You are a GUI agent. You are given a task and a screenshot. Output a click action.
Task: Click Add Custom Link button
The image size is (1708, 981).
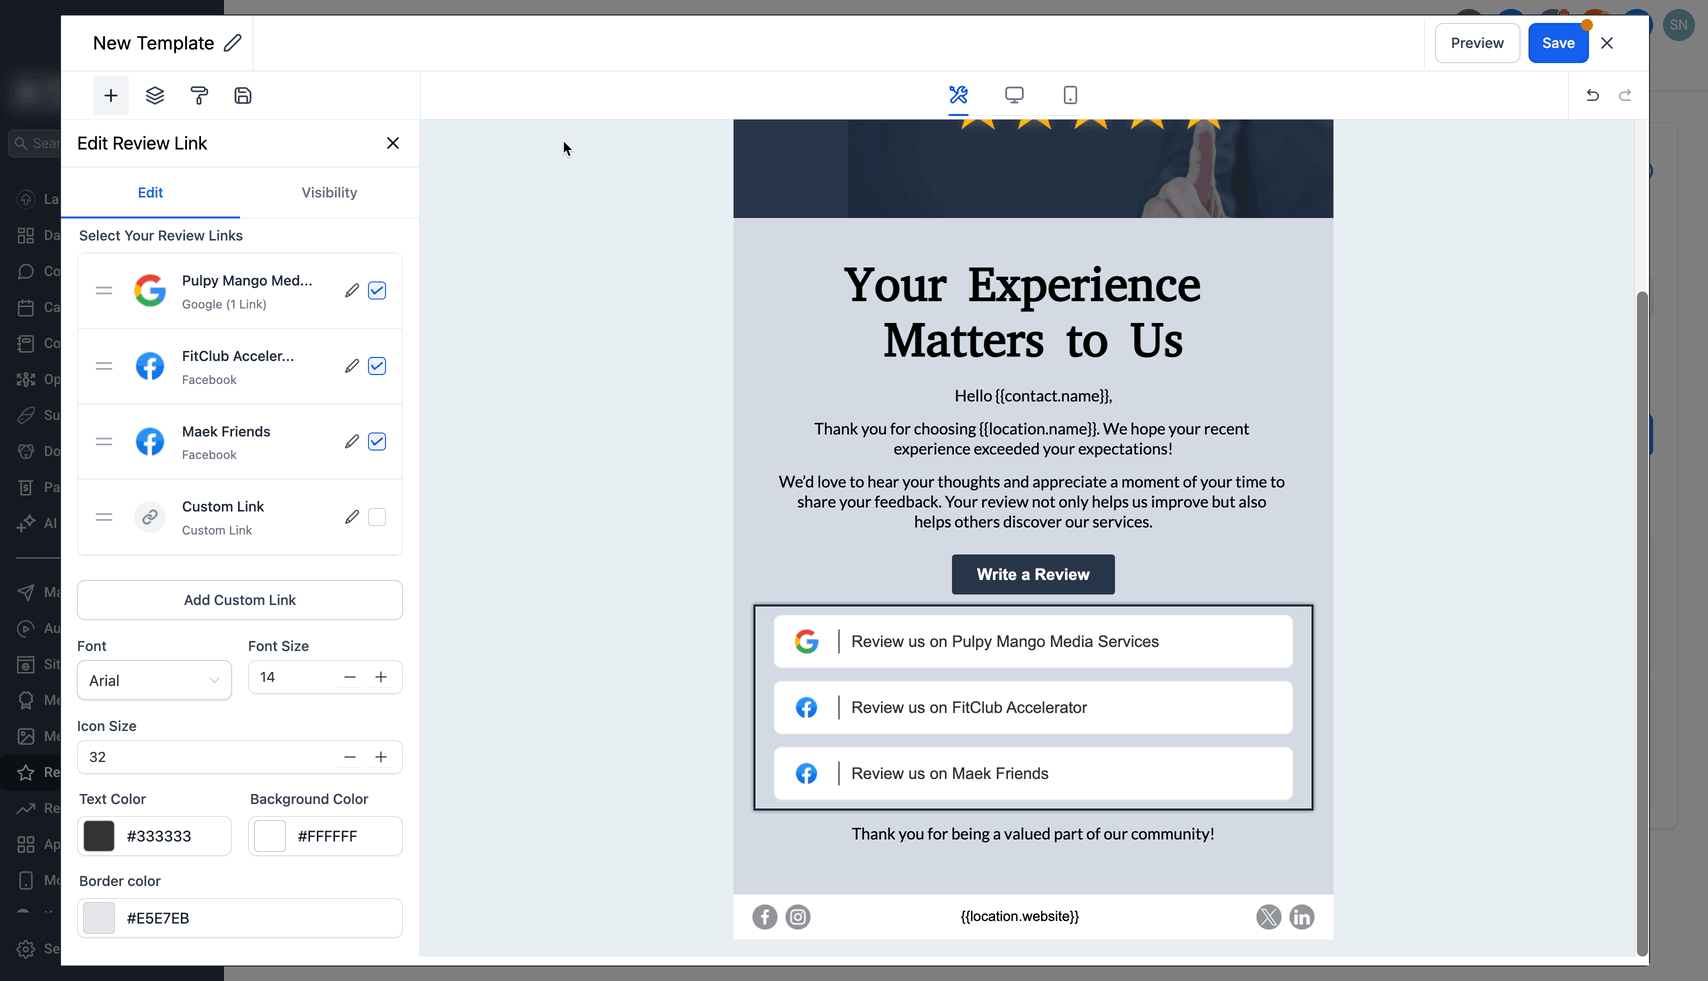pyautogui.click(x=240, y=600)
